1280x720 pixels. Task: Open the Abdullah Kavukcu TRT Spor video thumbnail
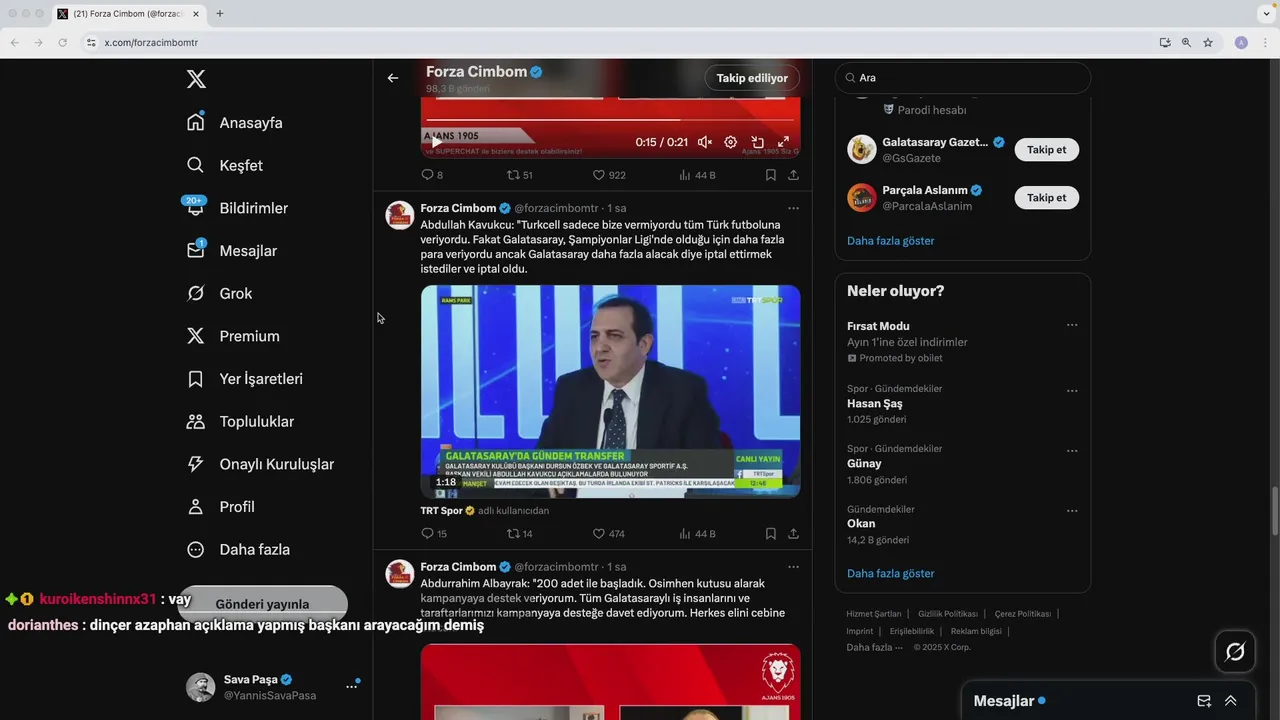[610, 391]
